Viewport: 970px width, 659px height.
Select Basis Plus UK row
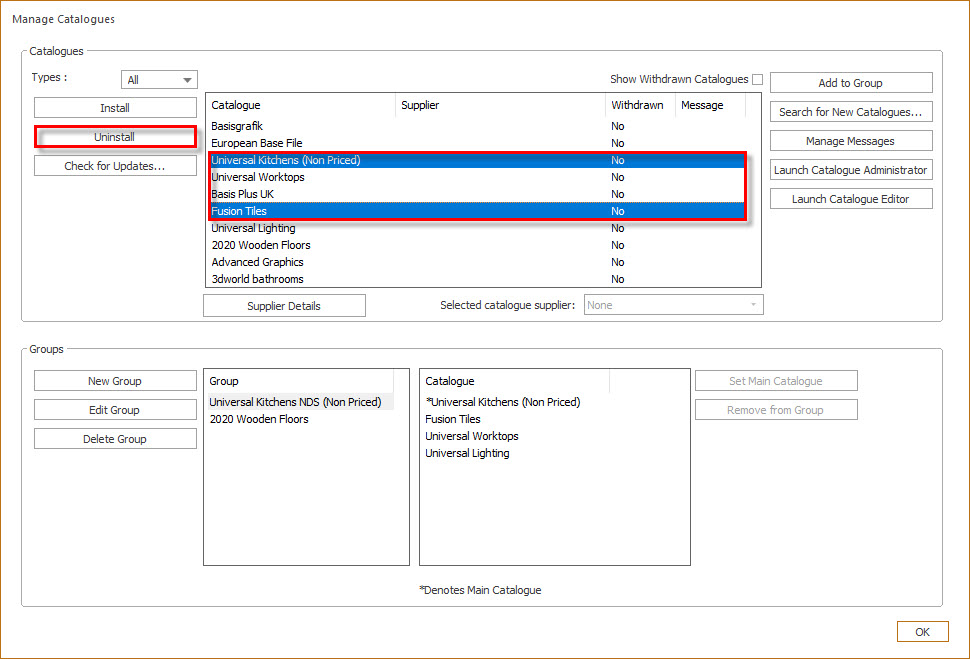[478, 194]
